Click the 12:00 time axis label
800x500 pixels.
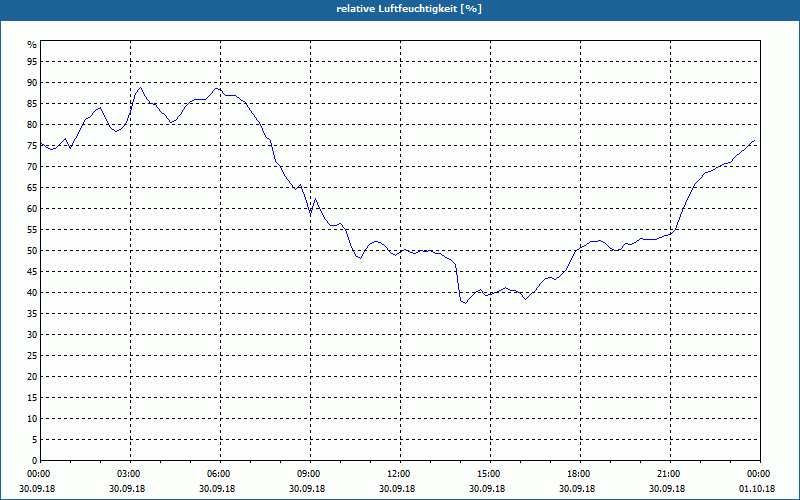(x=397, y=473)
